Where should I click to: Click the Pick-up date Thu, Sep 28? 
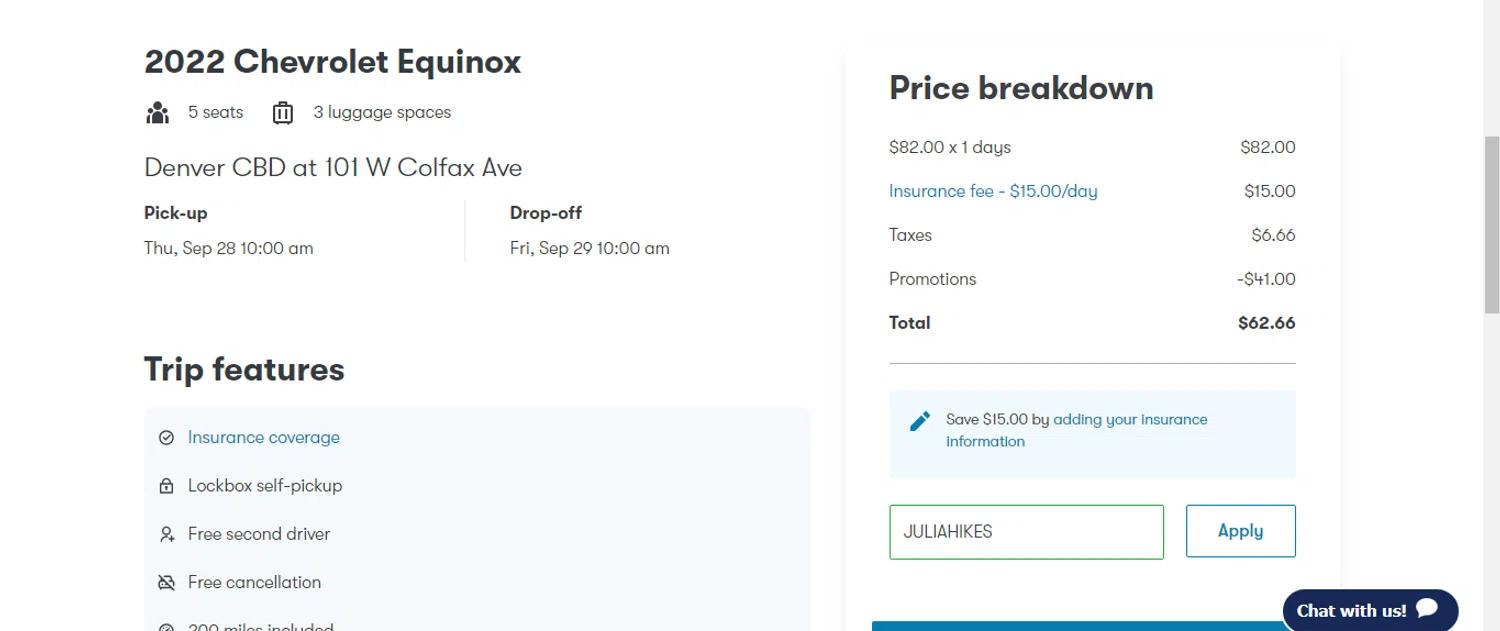tap(229, 249)
